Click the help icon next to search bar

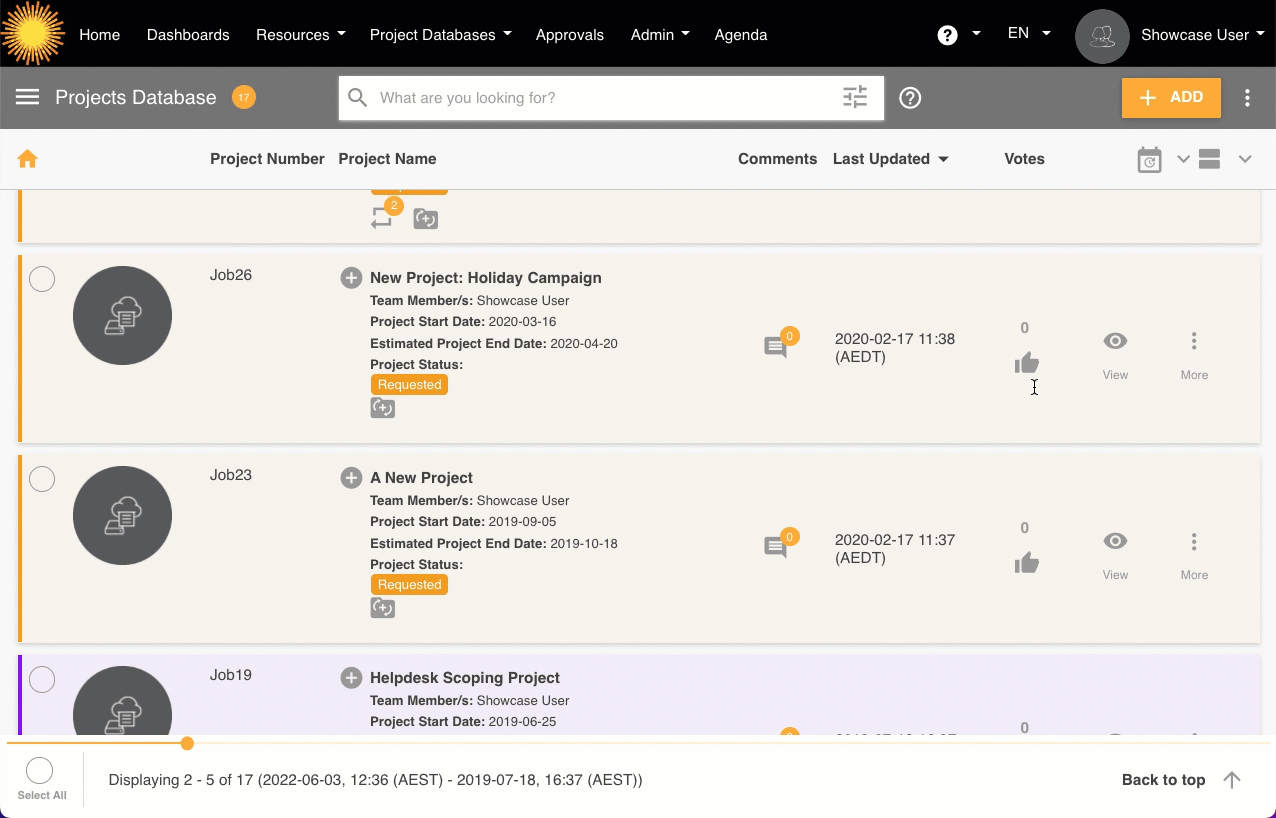point(909,98)
